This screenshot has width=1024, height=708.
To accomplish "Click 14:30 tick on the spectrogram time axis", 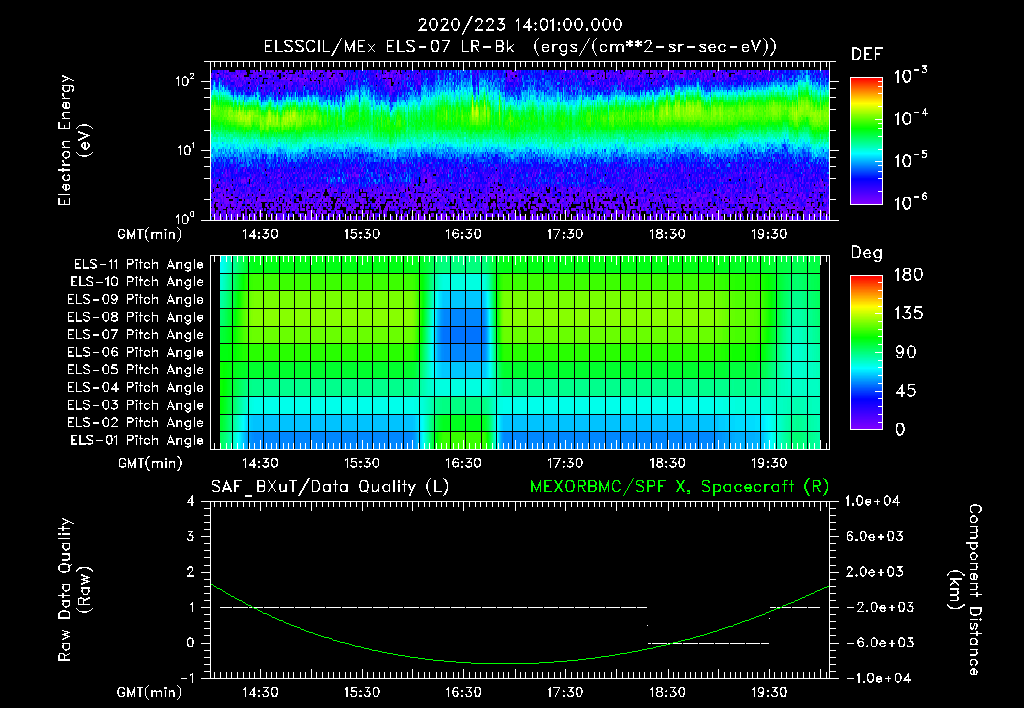I will click(x=260, y=234).
